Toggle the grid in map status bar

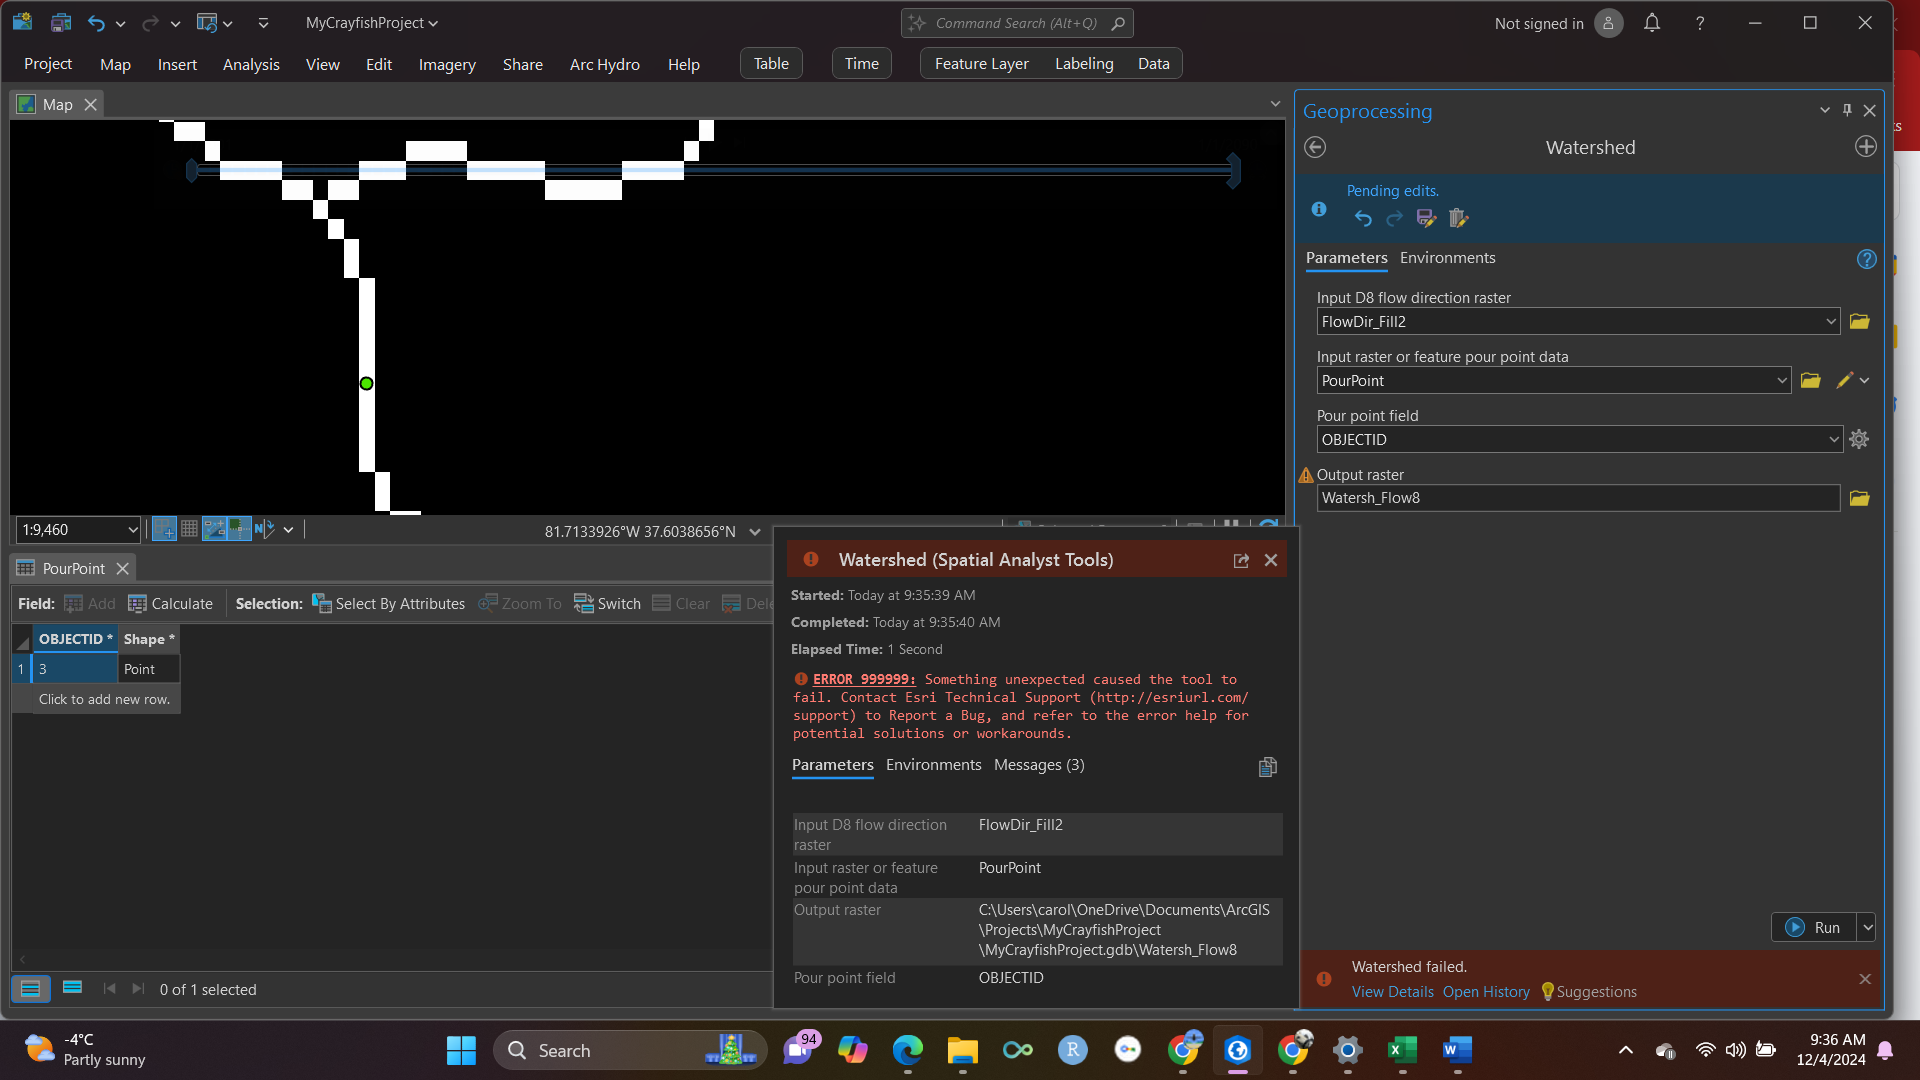(189, 529)
